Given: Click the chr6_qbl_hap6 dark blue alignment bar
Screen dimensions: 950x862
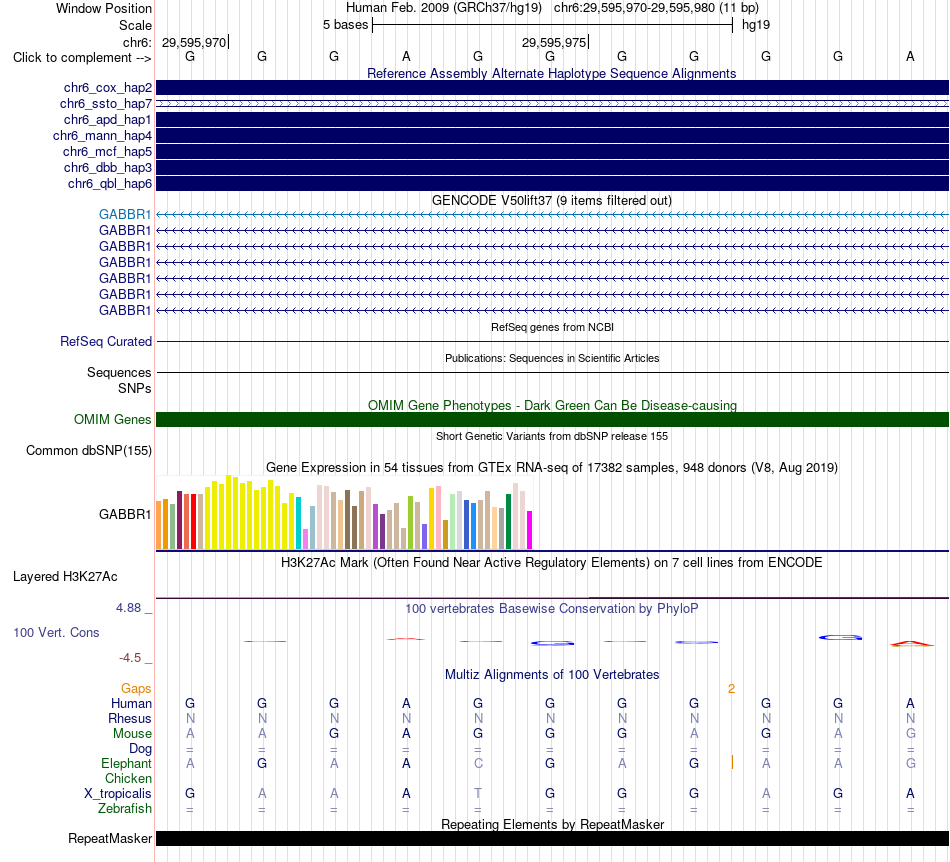Looking at the screenshot, I should [x=552, y=184].
